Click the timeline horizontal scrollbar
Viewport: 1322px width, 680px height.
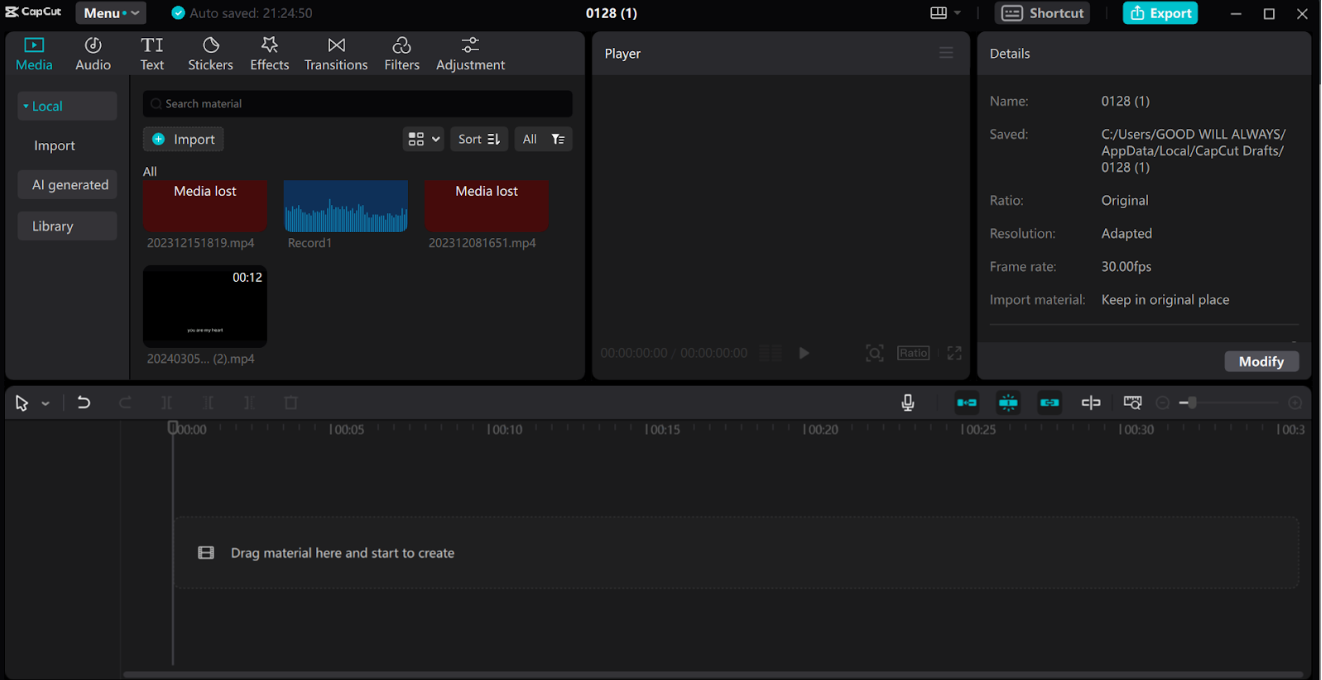tap(714, 674)
